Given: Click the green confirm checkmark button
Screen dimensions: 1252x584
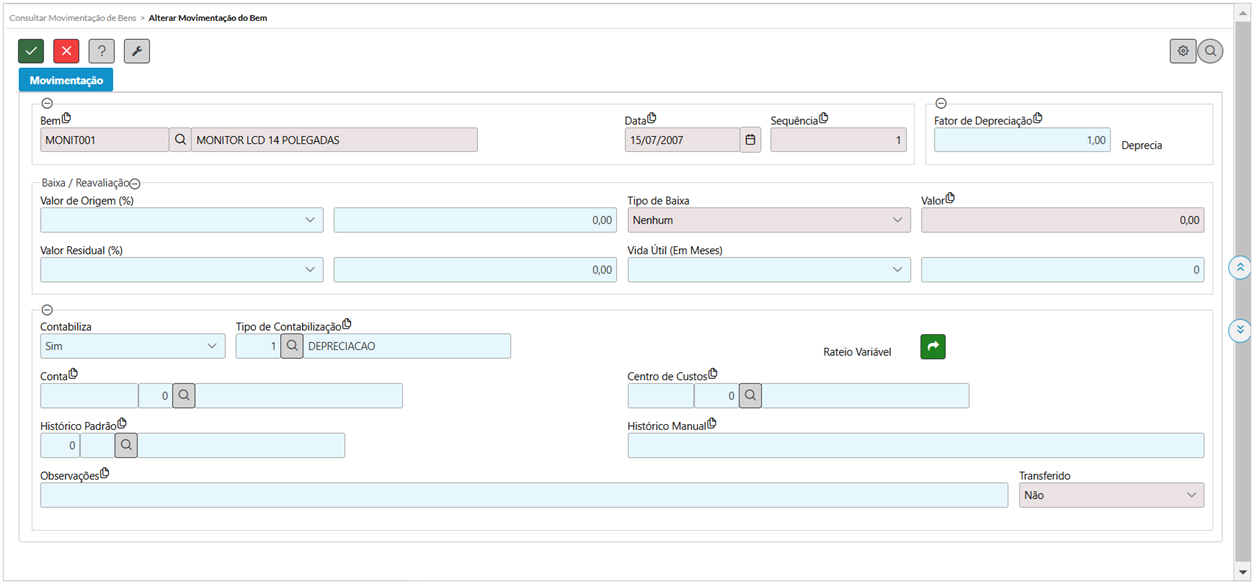Looking at the screenshot, I should 31,51.
